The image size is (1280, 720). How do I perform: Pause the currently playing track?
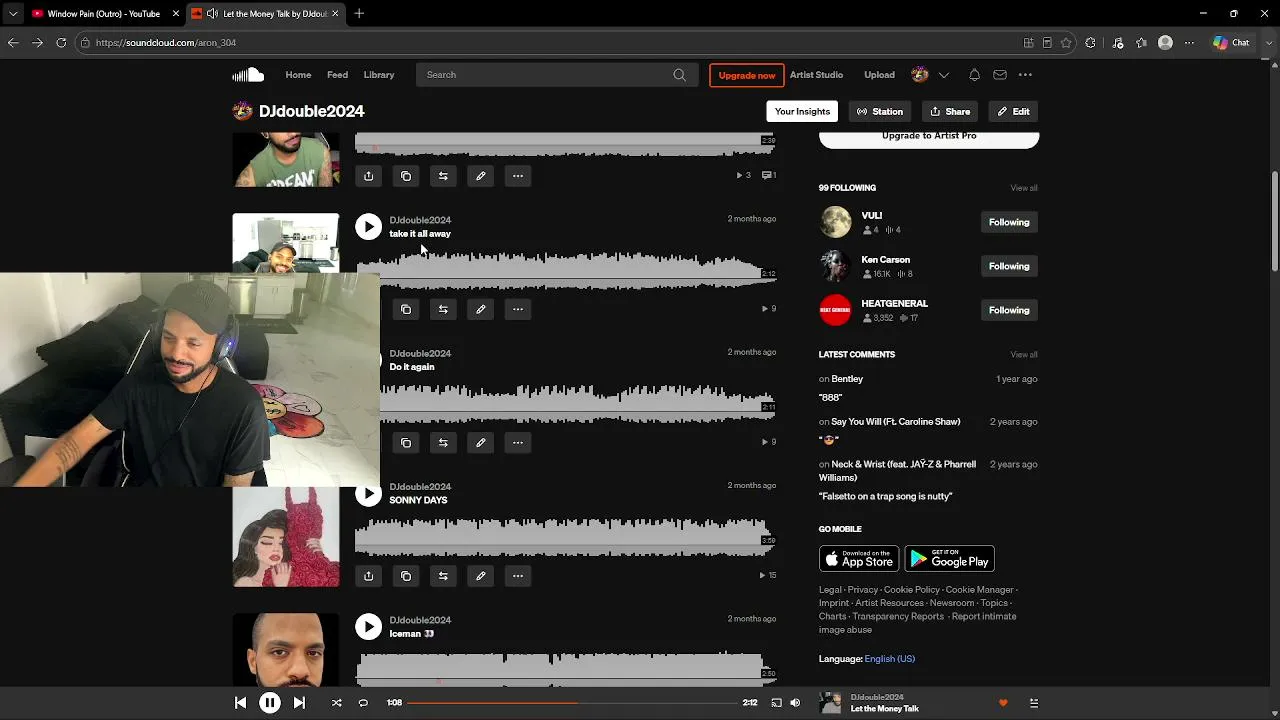point(270,703)
